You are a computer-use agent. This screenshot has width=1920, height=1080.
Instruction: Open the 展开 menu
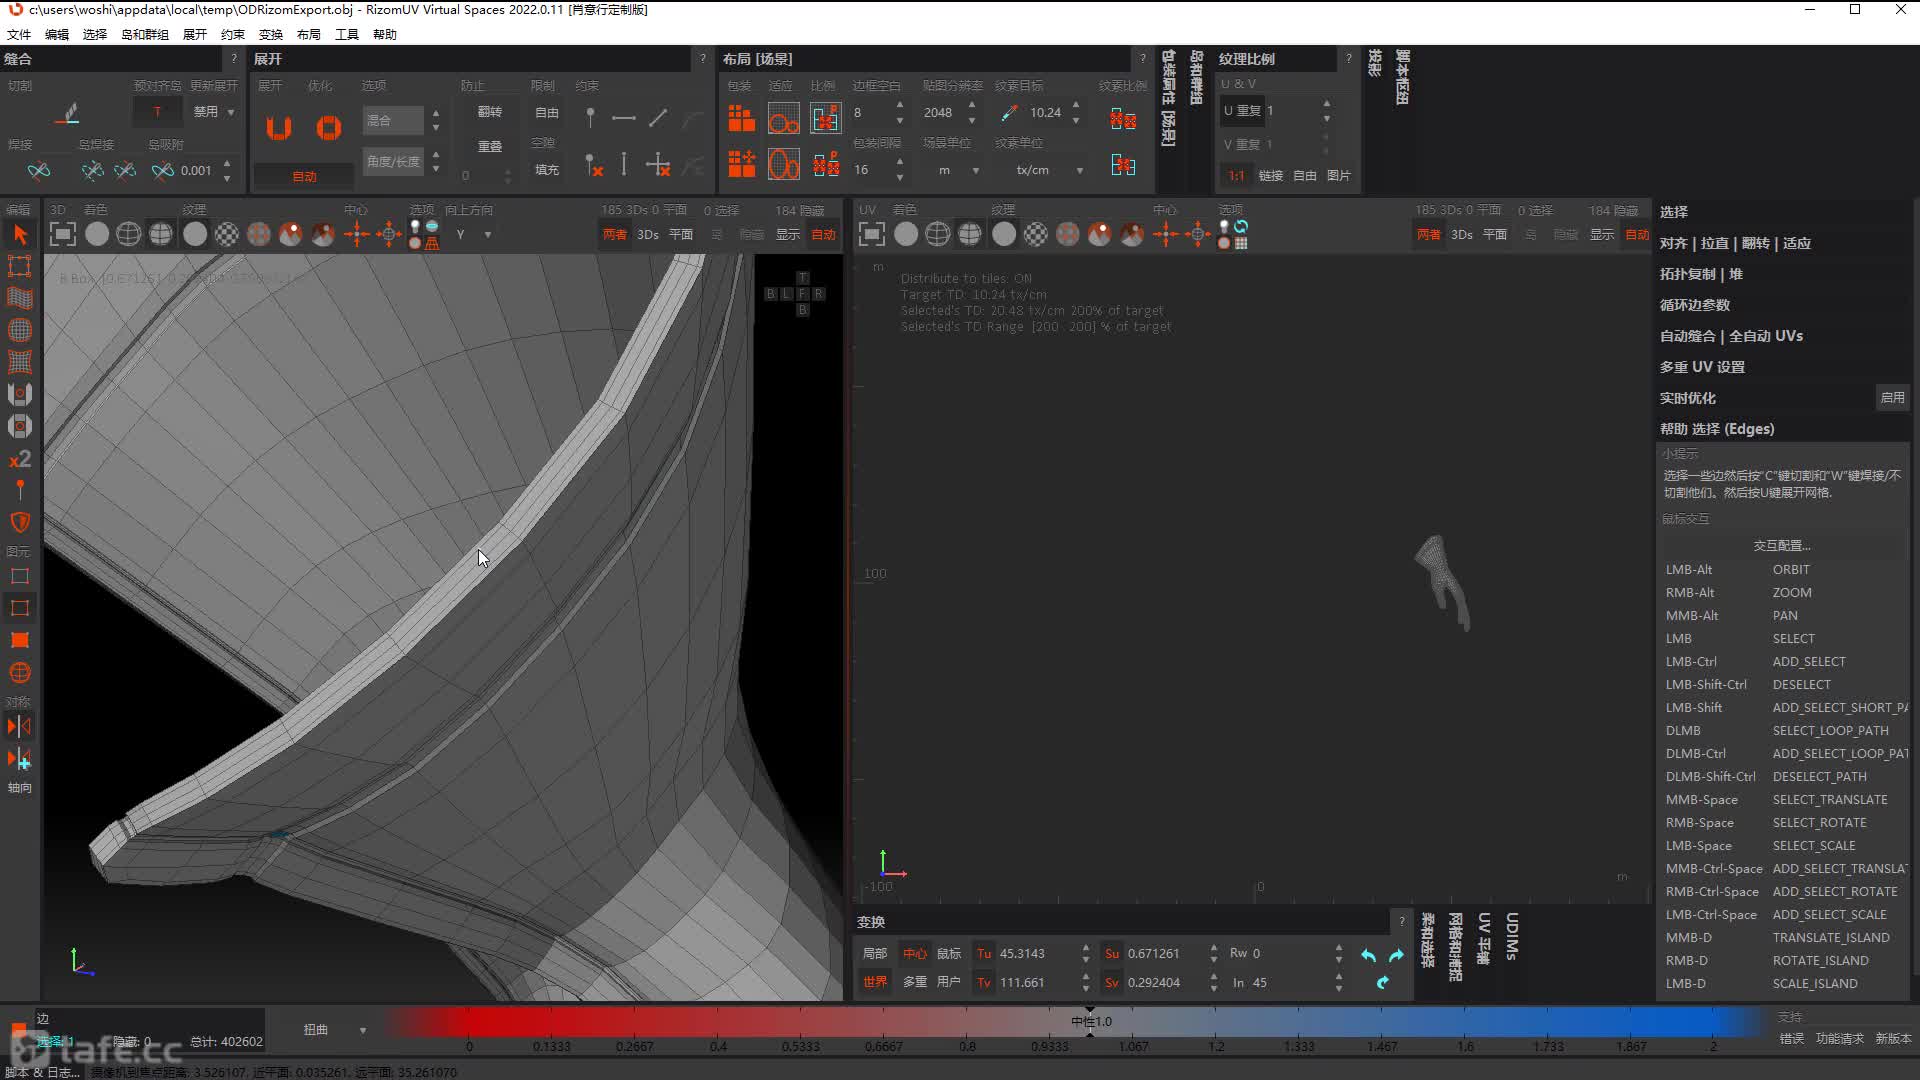[195, 34]
